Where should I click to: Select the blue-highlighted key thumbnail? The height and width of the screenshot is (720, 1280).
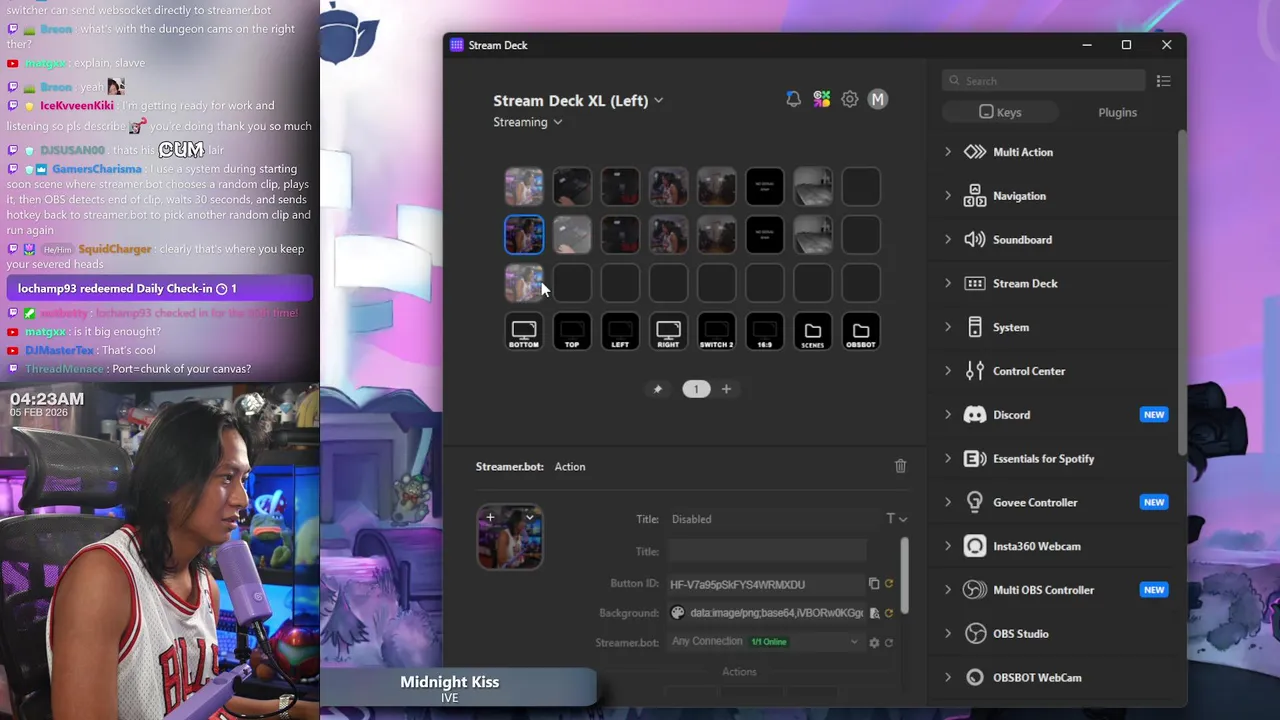(x=524, y=235)
